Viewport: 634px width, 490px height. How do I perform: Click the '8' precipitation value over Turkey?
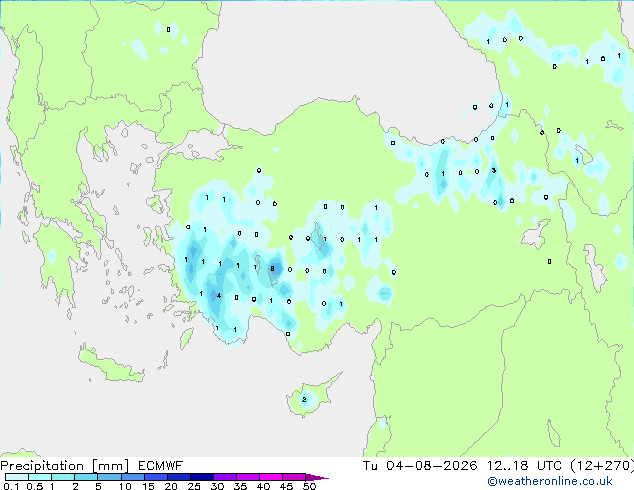pyautogui.click(x=273, y=268)
